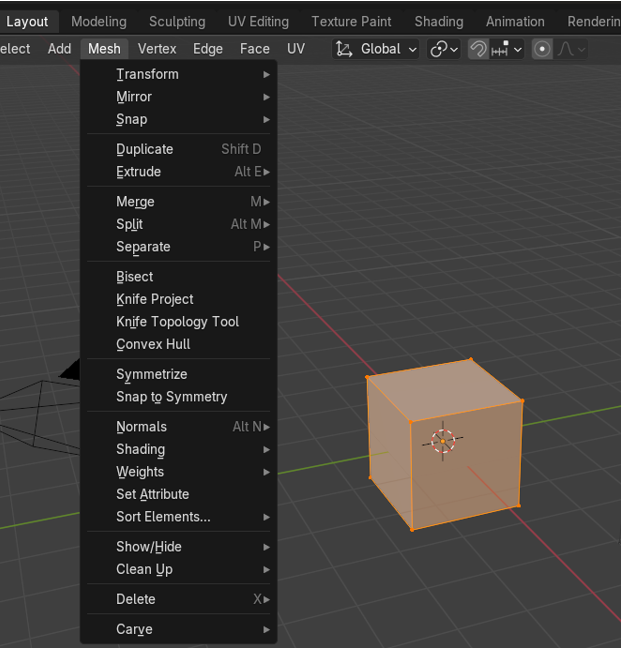Toggle the snapping magnet icon
Image resolution: width=621 pixels, height=648 pixels.
tap(479, 49)
